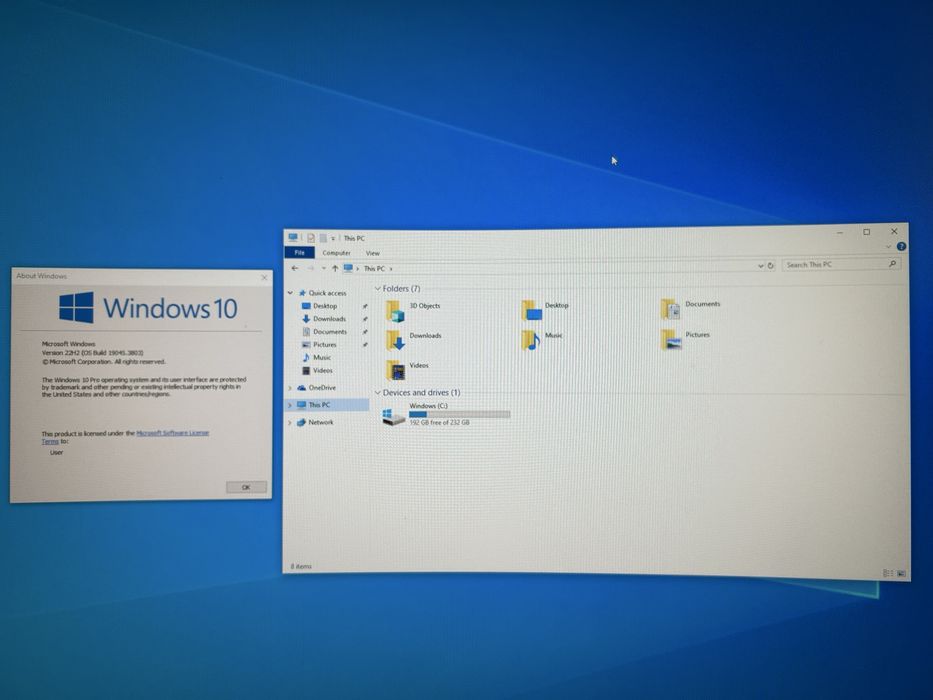Open Explorer Help question mark icon
This screenshot has height=700, width=933.
(x=901, y=246)
